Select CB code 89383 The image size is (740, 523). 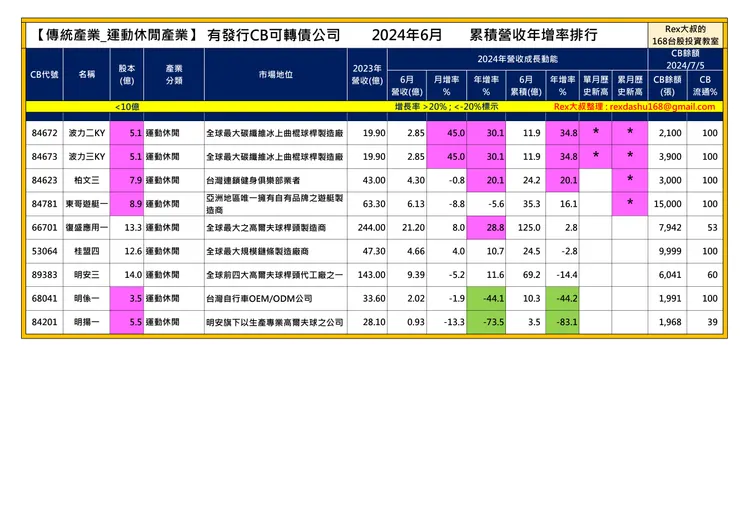(x=44, y=275)
